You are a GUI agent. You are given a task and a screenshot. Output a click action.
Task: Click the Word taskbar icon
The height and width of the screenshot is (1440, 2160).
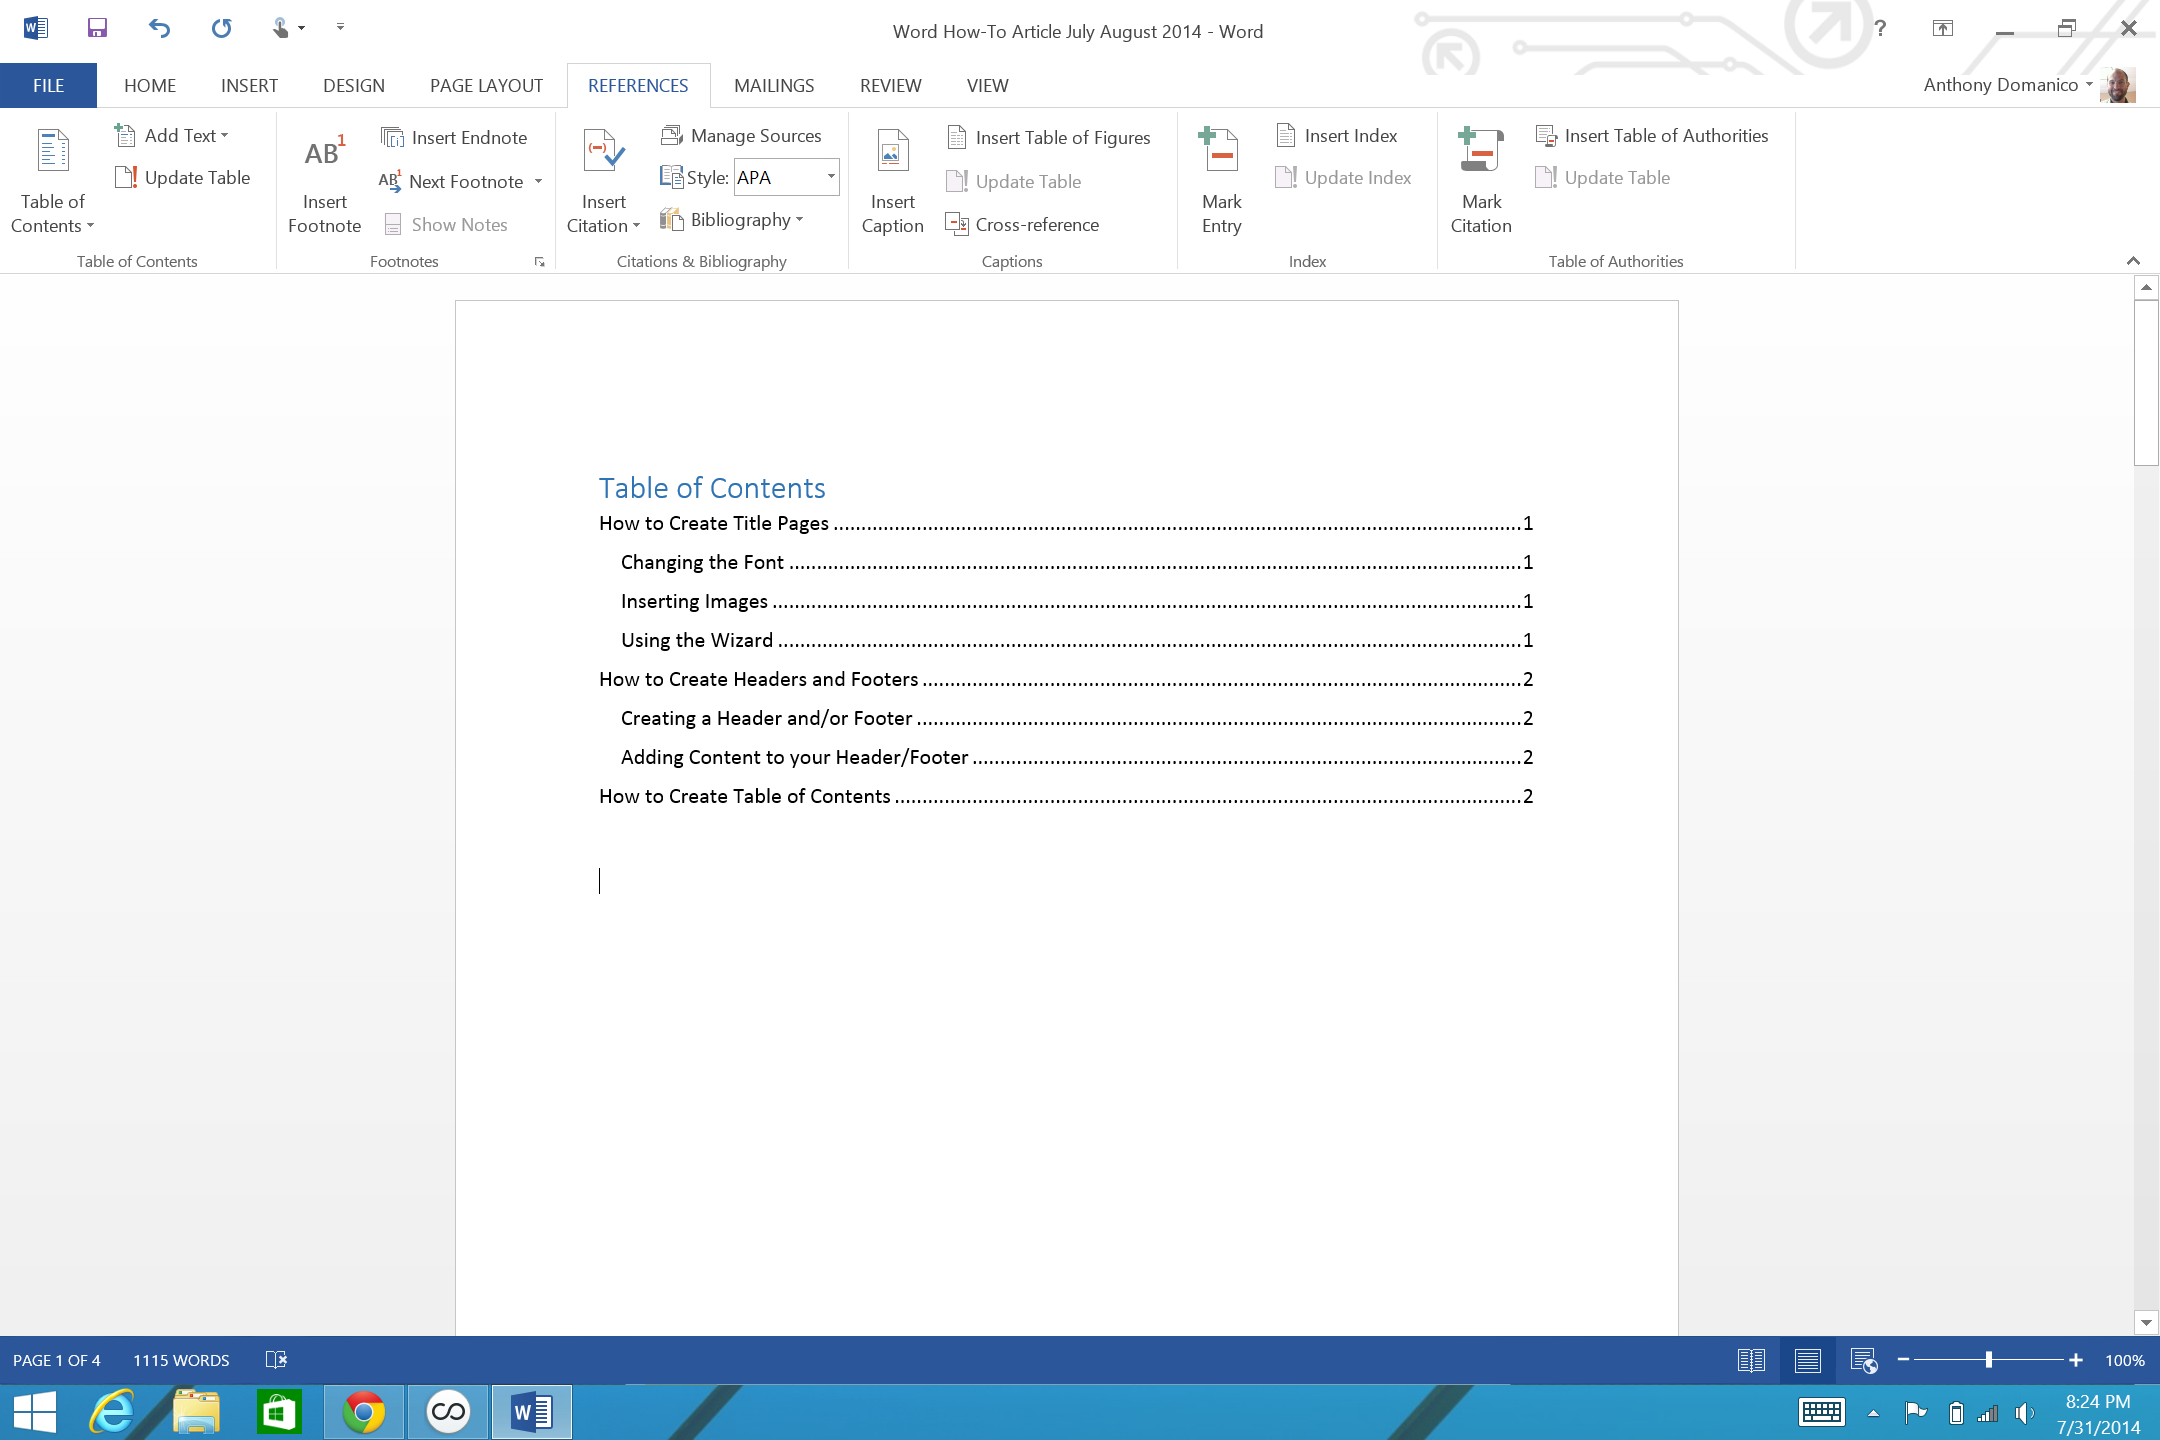[x=532, y=1413]
